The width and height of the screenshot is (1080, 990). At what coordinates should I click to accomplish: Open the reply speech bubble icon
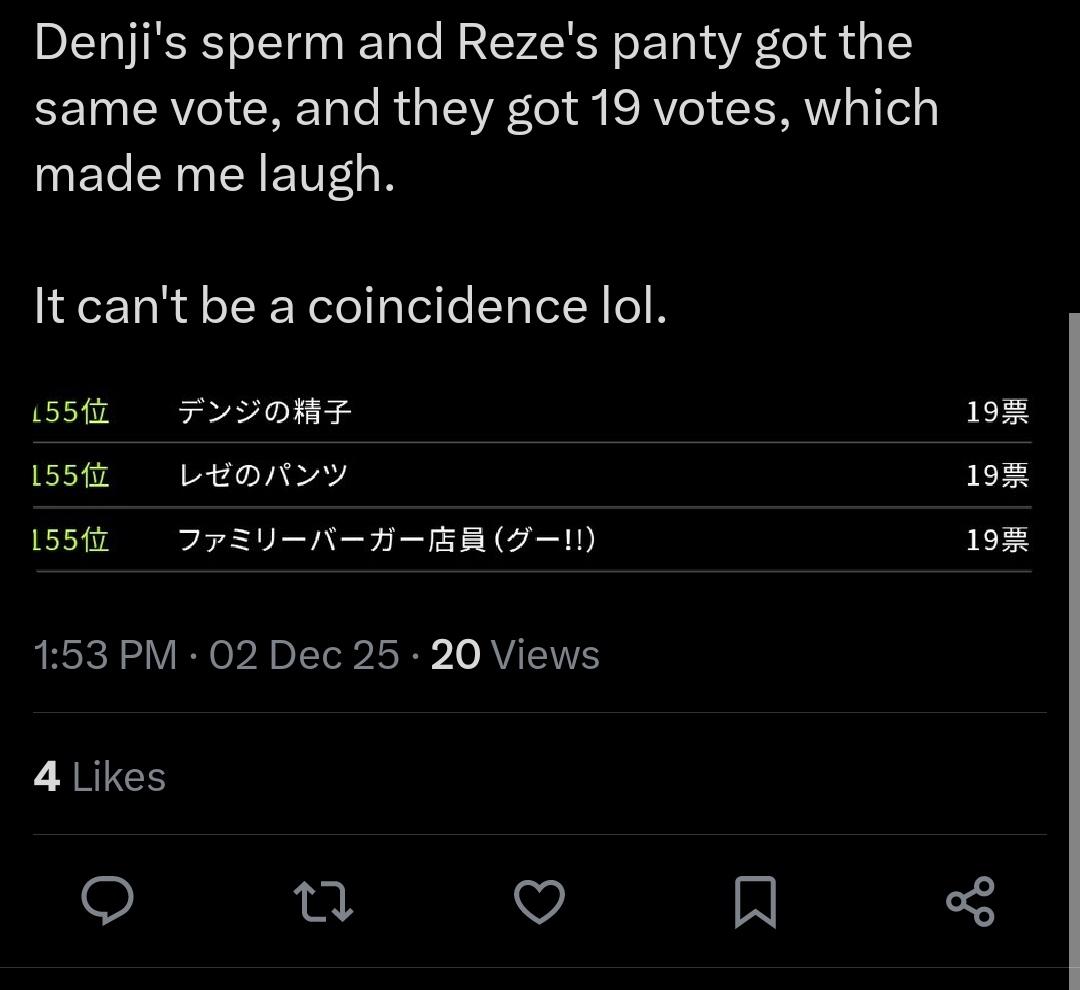click(x=107, y=900)
